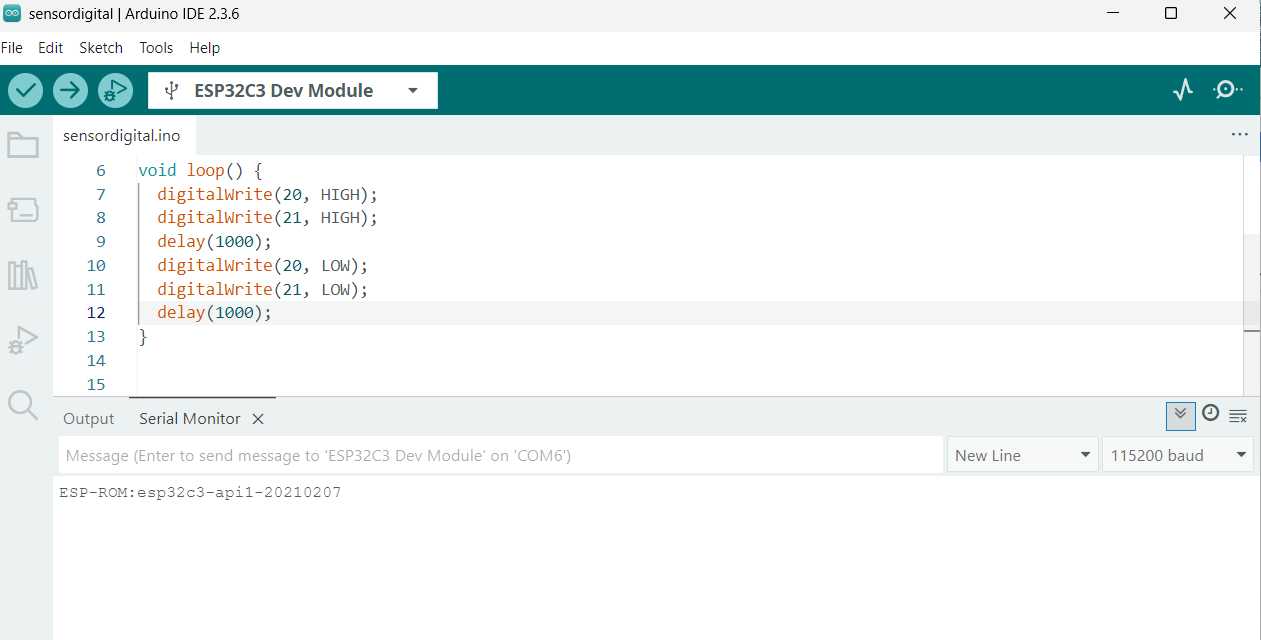Upload sketch with the arrow button
The height and width of the screenshot is (640, 1261).
coord(70,90)
